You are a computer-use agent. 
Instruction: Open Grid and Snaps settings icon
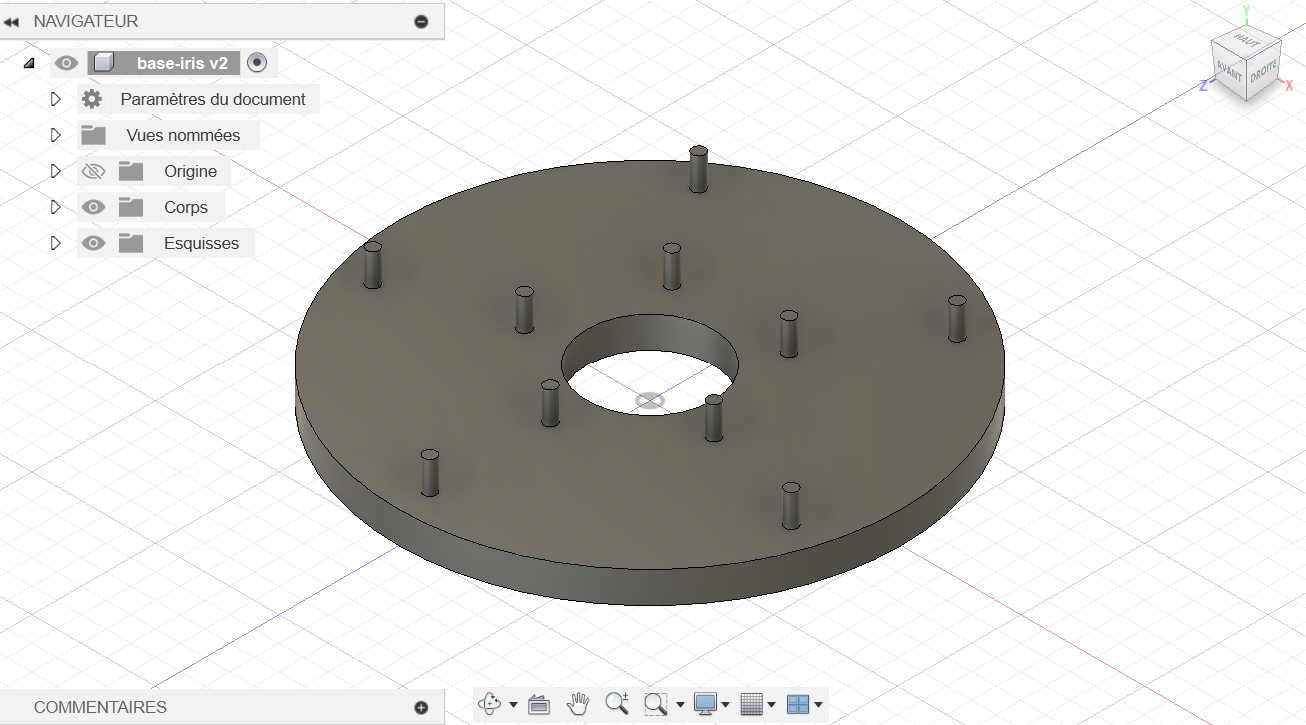pos(752,704)
